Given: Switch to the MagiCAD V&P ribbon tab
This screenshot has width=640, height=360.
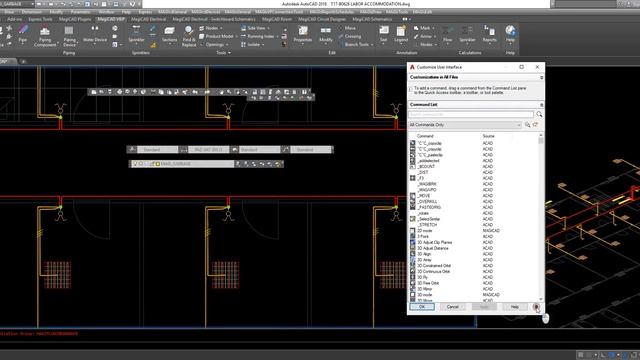Looking at the screenshot, I should [111, 19].
